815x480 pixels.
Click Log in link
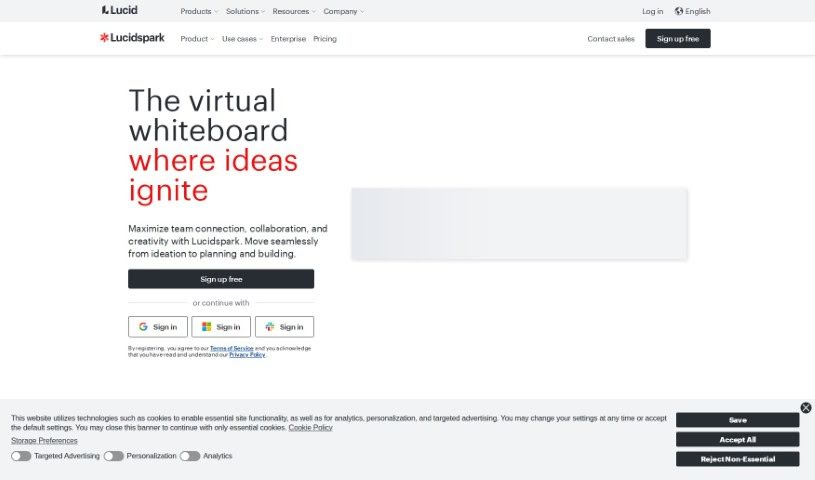click(652, 11)
